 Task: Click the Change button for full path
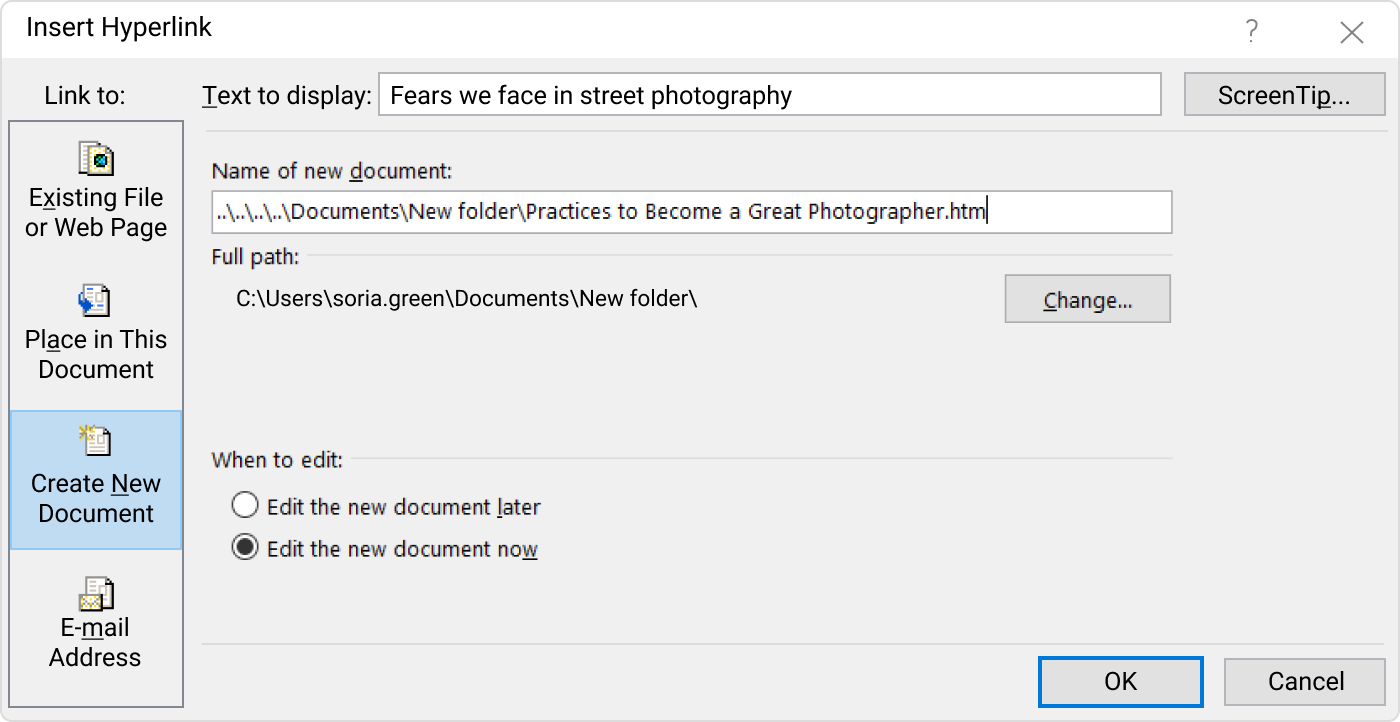coord(1088,300)
